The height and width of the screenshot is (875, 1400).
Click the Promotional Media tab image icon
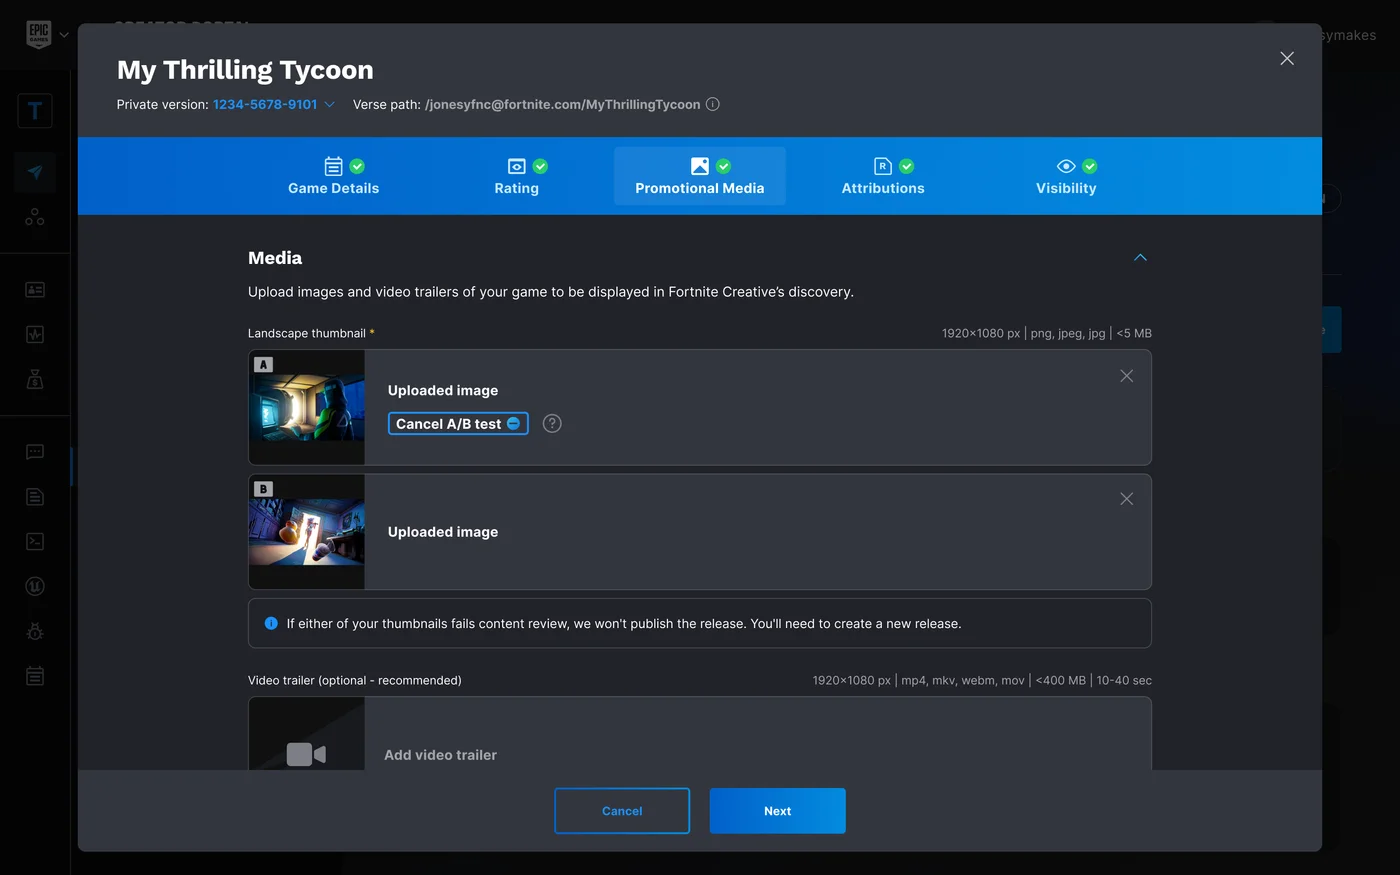click(700, 166)
